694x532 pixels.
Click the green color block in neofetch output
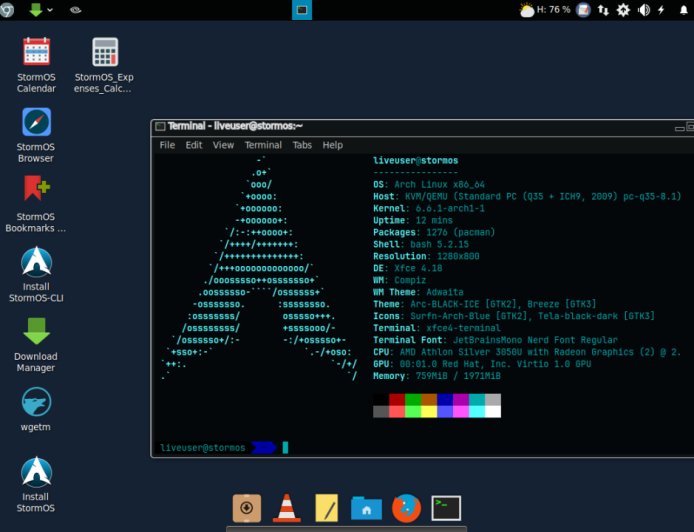[413, 400]
